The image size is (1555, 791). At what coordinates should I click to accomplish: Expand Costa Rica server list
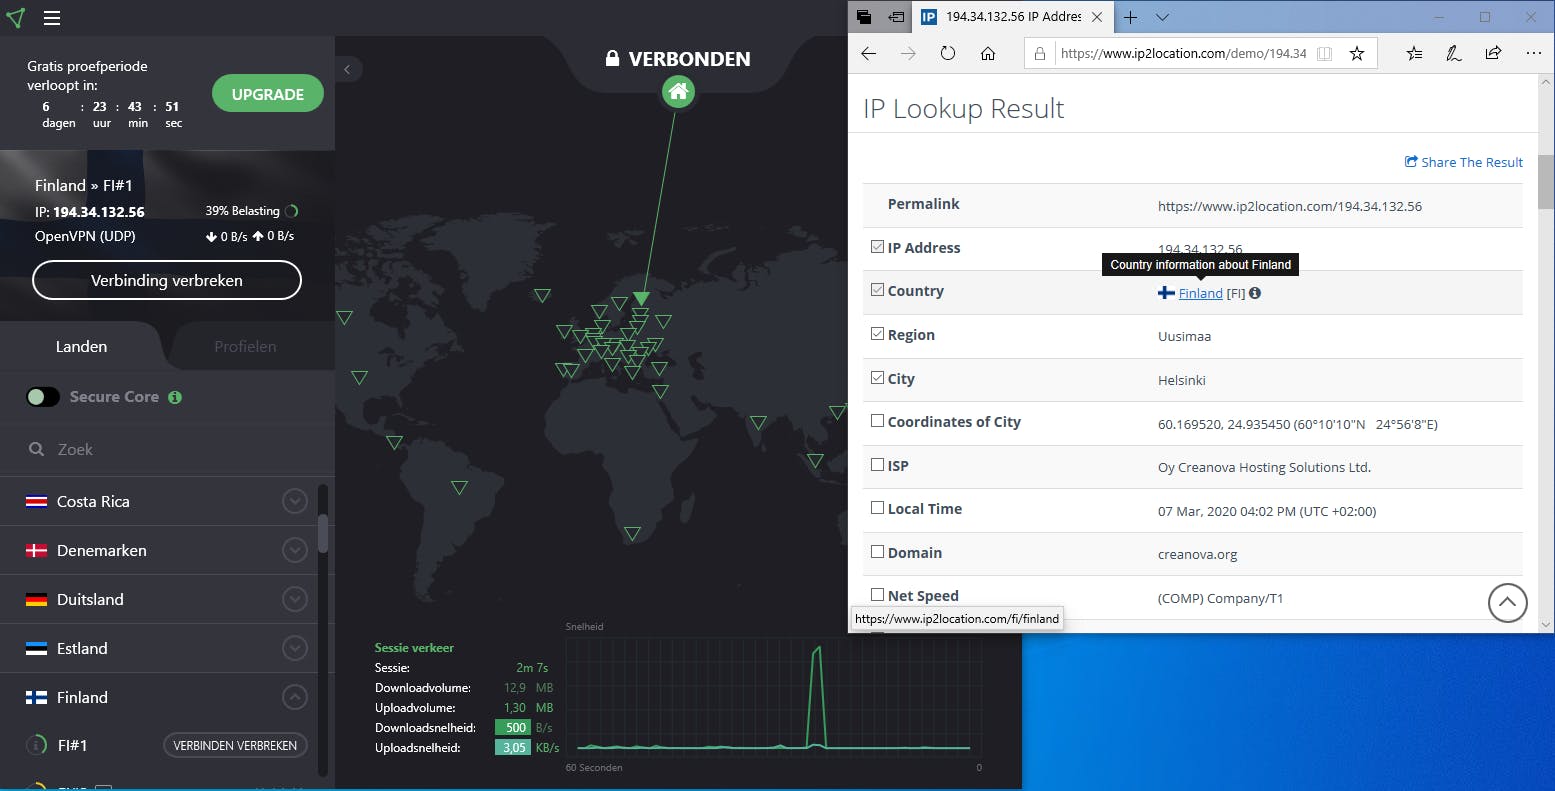click(x=295, y=501)
